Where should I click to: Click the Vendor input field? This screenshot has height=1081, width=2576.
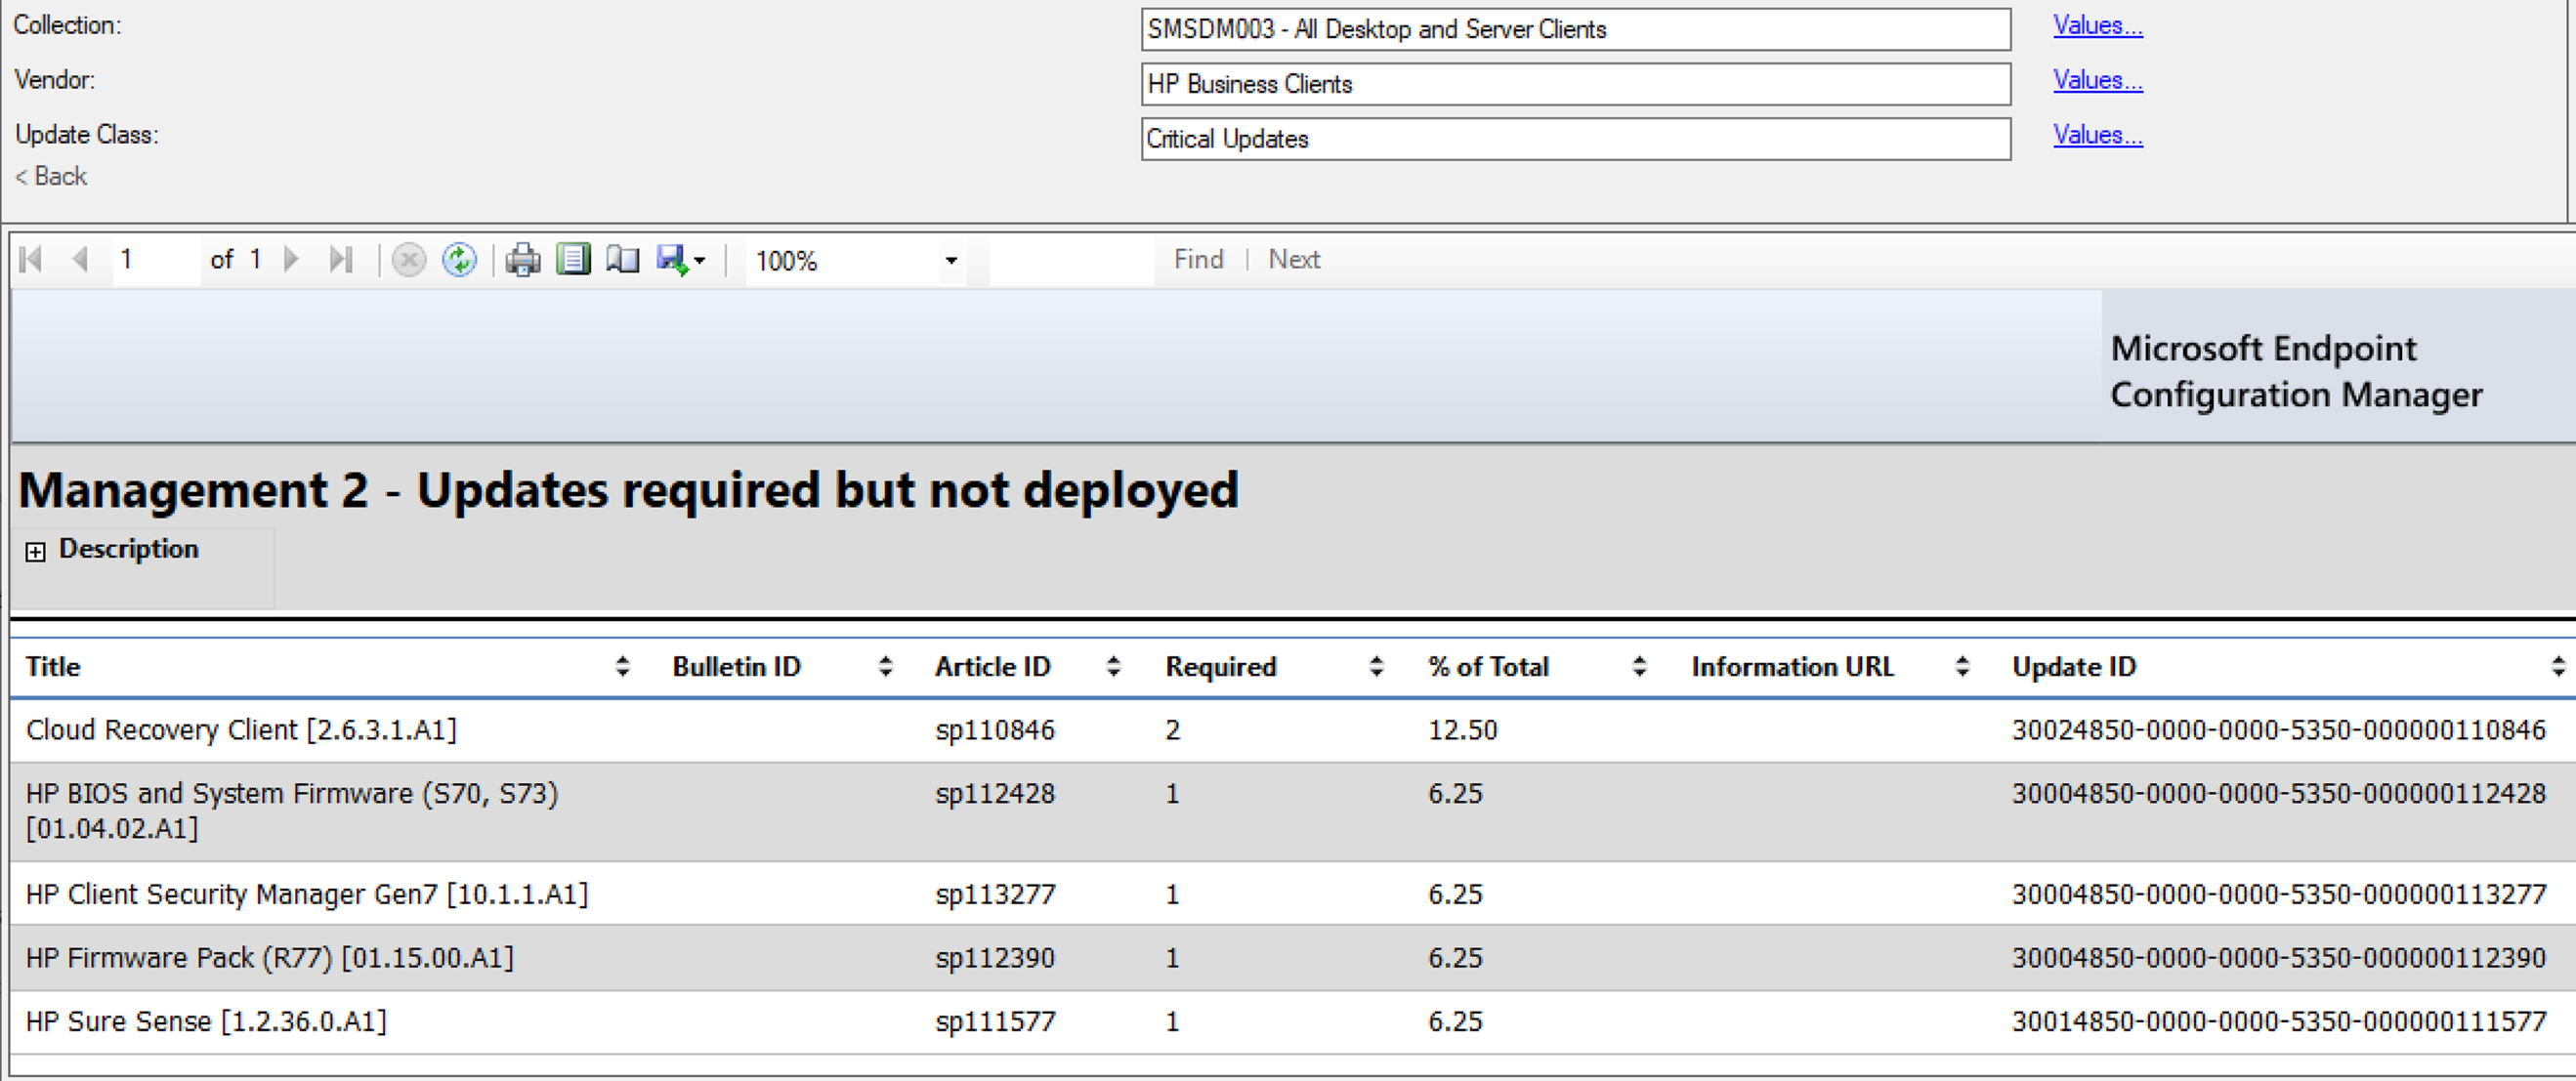1575,84
